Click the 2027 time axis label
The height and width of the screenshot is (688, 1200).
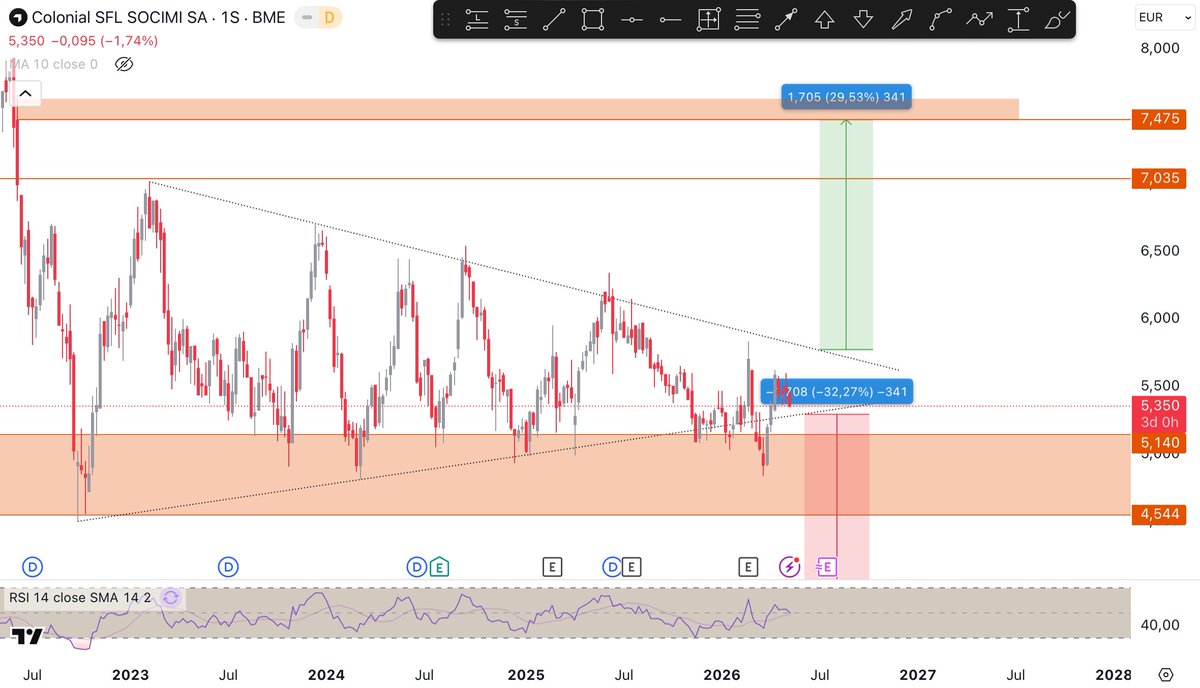pyautogui.click(x=918, y=675)
